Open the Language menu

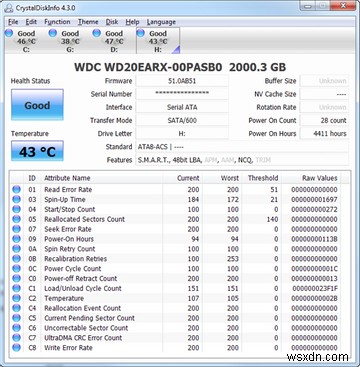click(161, 22)
